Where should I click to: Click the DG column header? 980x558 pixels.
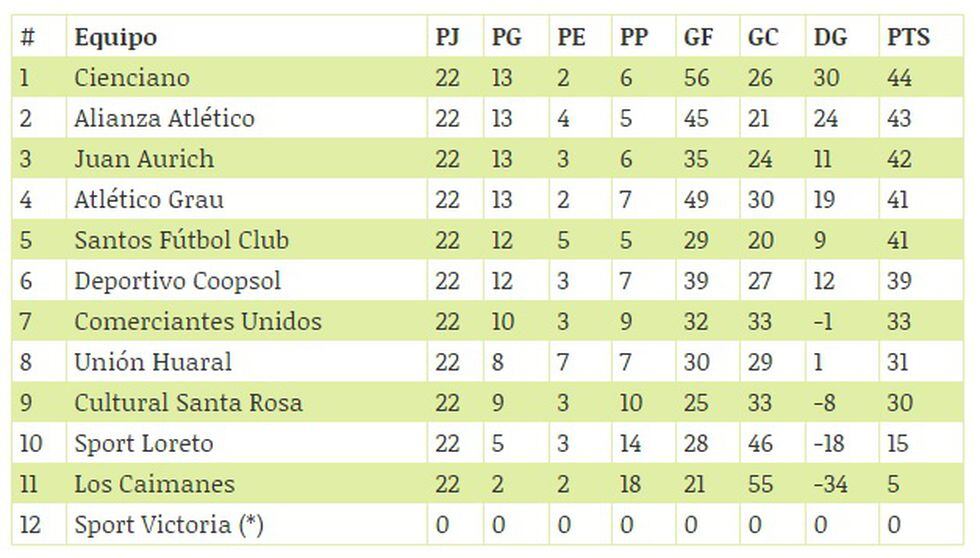point(830,38)
